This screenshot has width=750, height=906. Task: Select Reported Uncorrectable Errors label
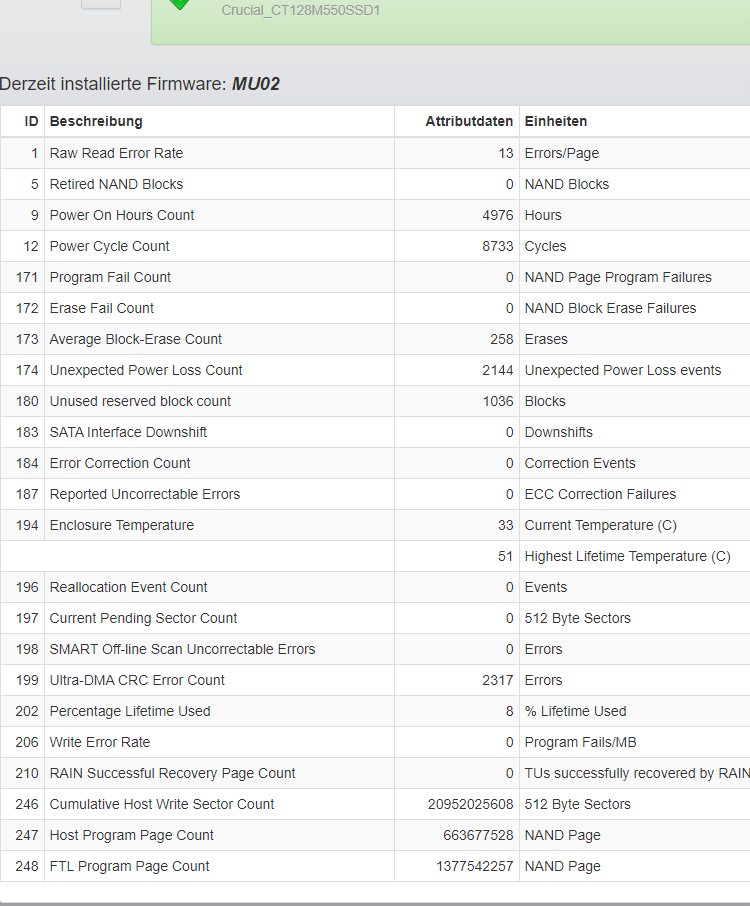(x=145, y=495)
